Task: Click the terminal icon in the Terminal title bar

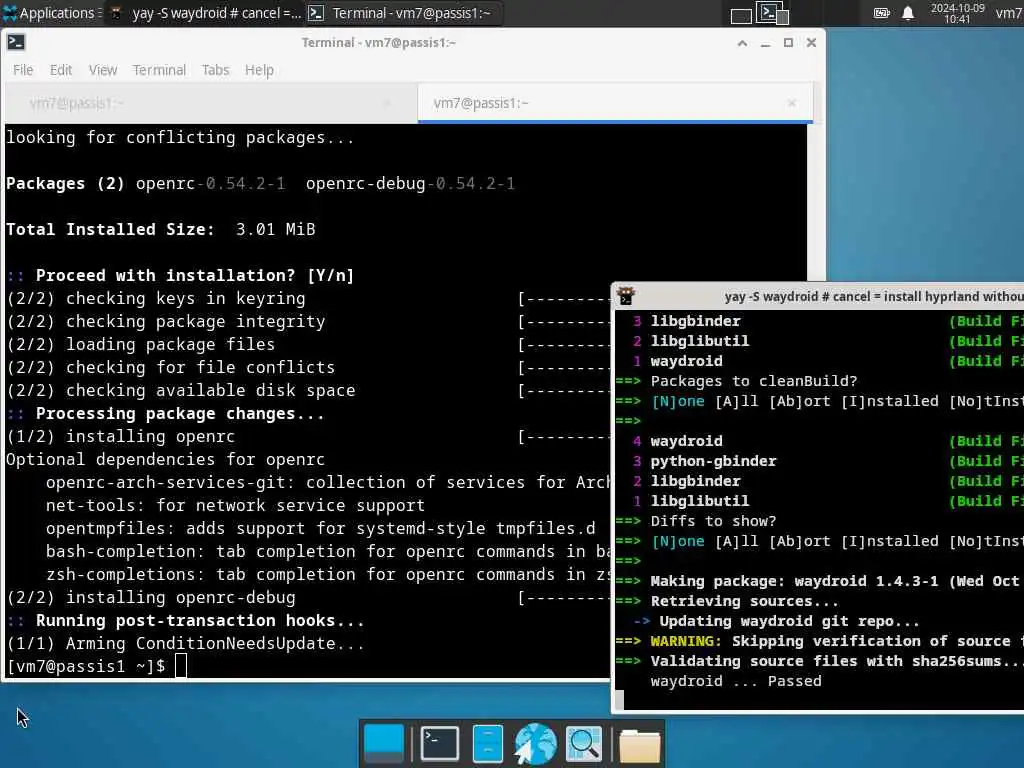Action: coord(16,42)
